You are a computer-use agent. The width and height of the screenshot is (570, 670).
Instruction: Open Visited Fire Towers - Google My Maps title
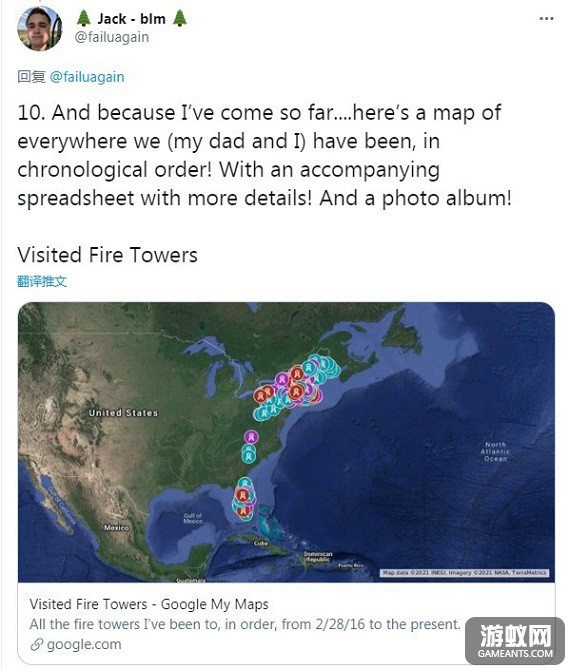149,604
